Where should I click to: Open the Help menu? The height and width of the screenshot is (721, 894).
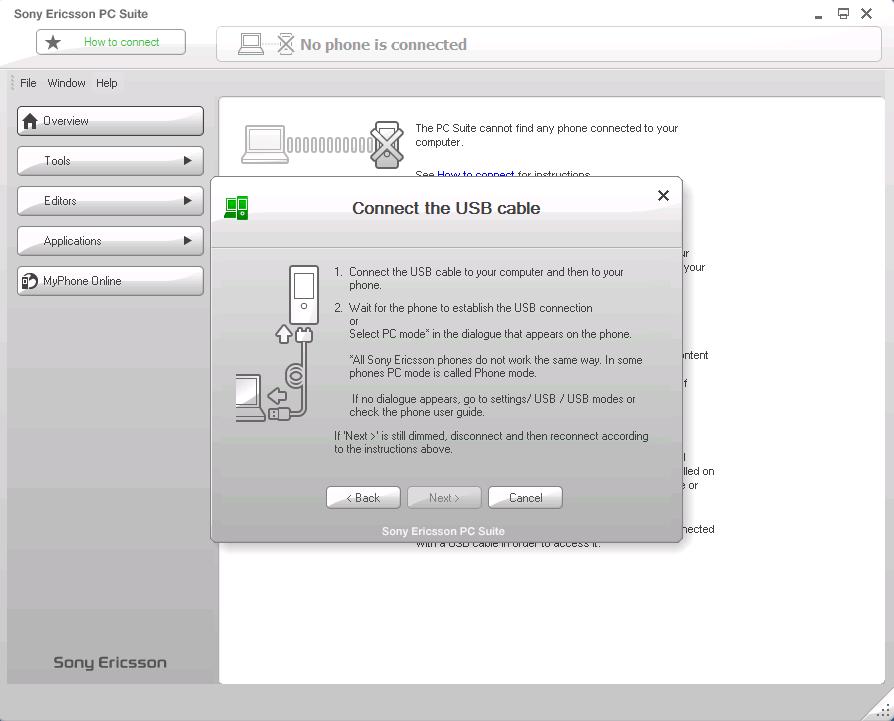coord(107,83)
